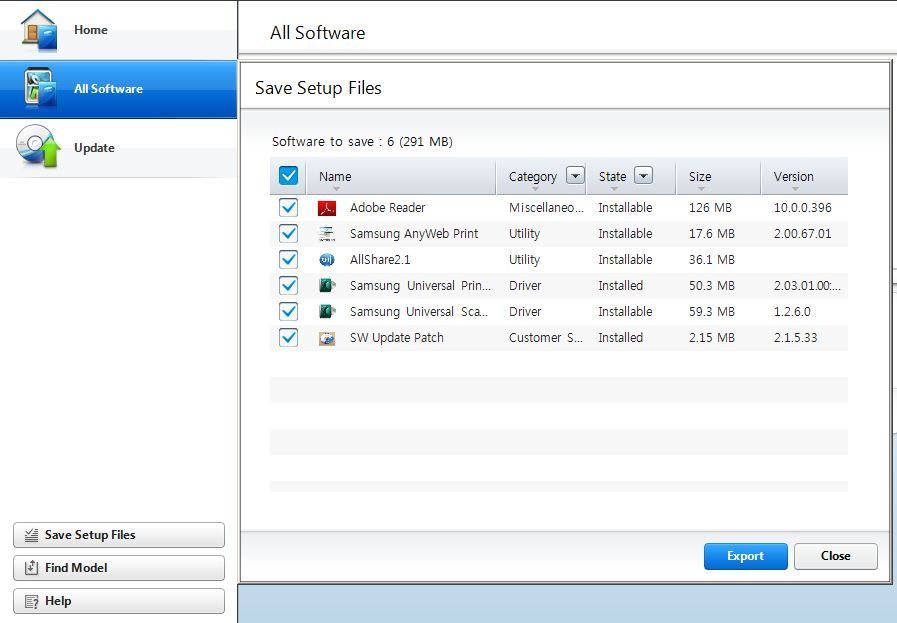Click version 2.1.5.33 cell
897x623 pixels.
(x=795, y=338)
